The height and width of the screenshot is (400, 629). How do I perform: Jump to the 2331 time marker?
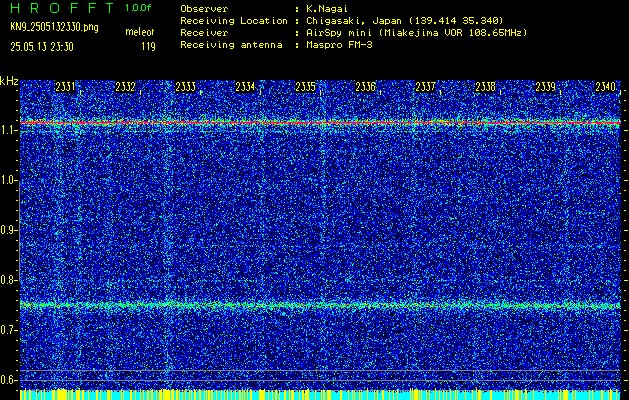[65, 87]
